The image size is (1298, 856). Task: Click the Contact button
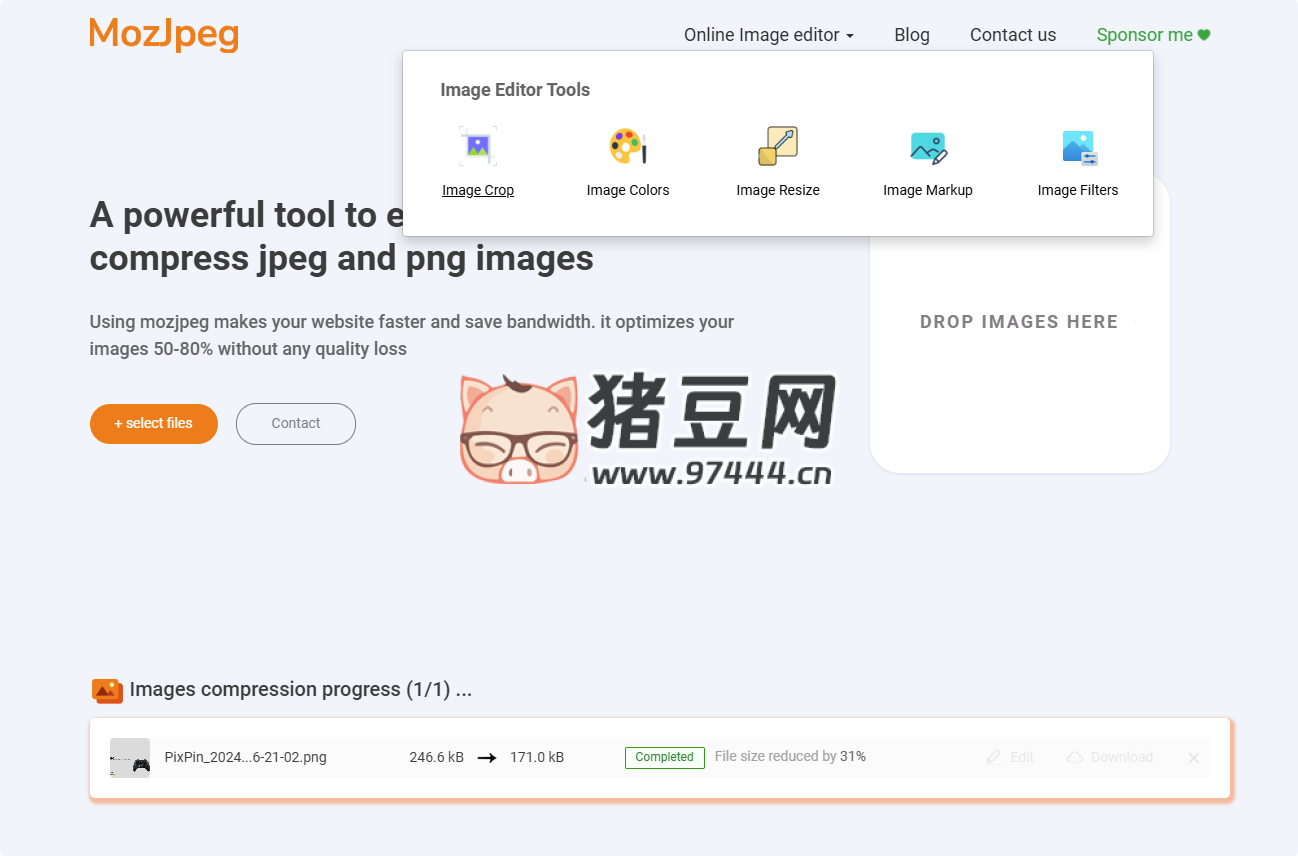coord(295,423)
